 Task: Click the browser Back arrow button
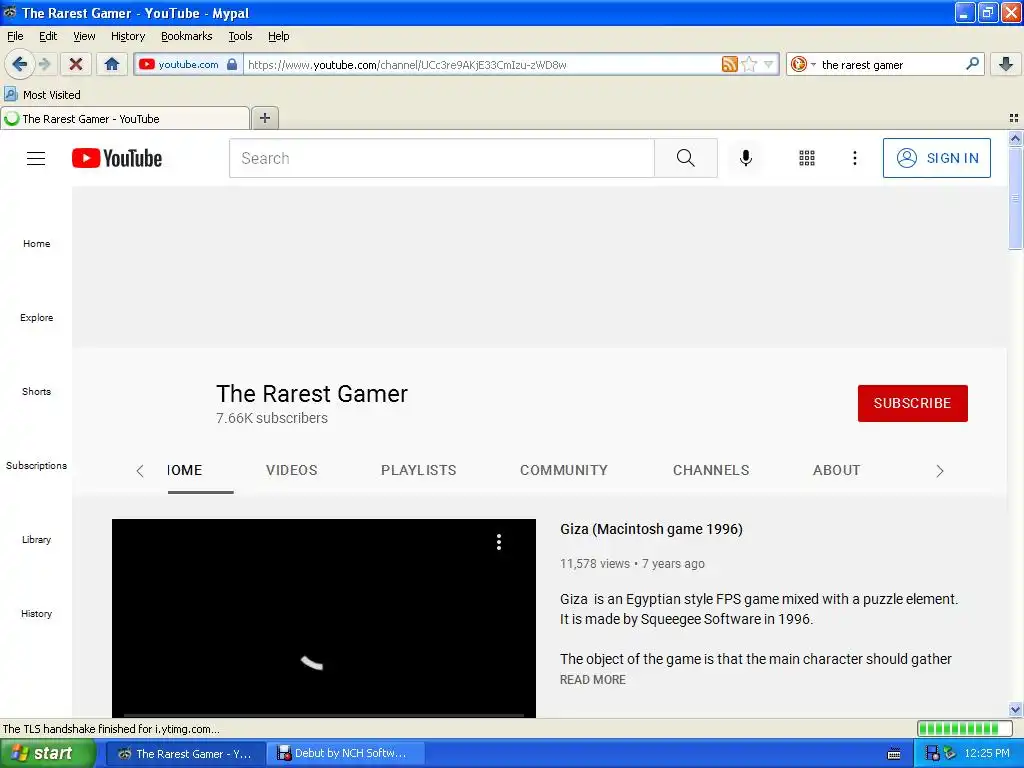coord(19,64)
